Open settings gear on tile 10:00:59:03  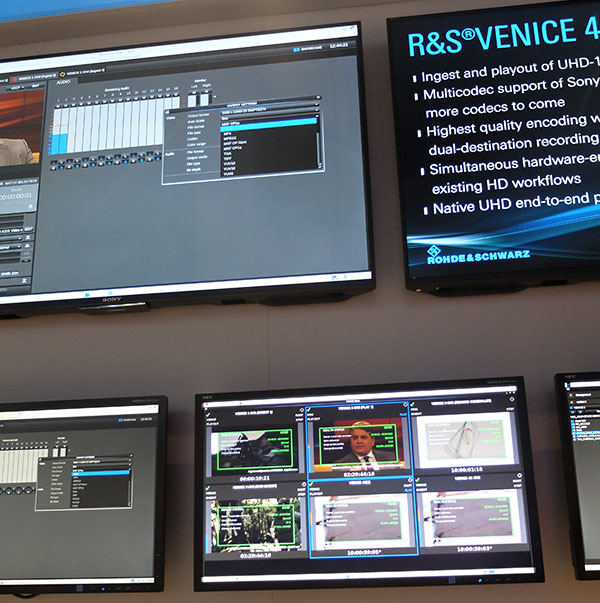(x=519, y=476)
